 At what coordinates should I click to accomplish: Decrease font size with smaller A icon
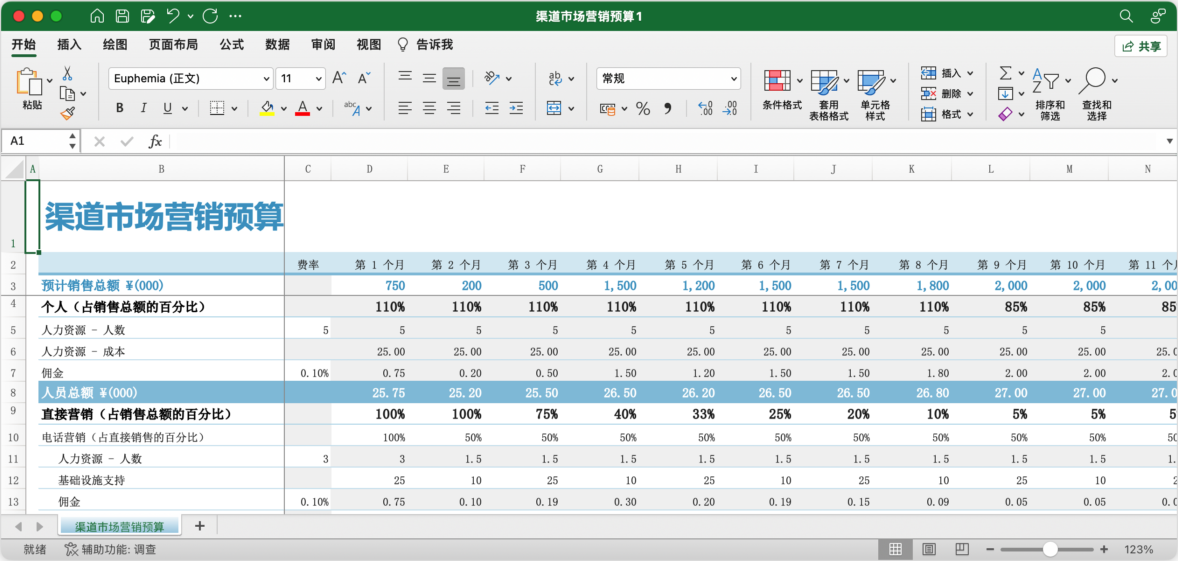tap(364, 78)
